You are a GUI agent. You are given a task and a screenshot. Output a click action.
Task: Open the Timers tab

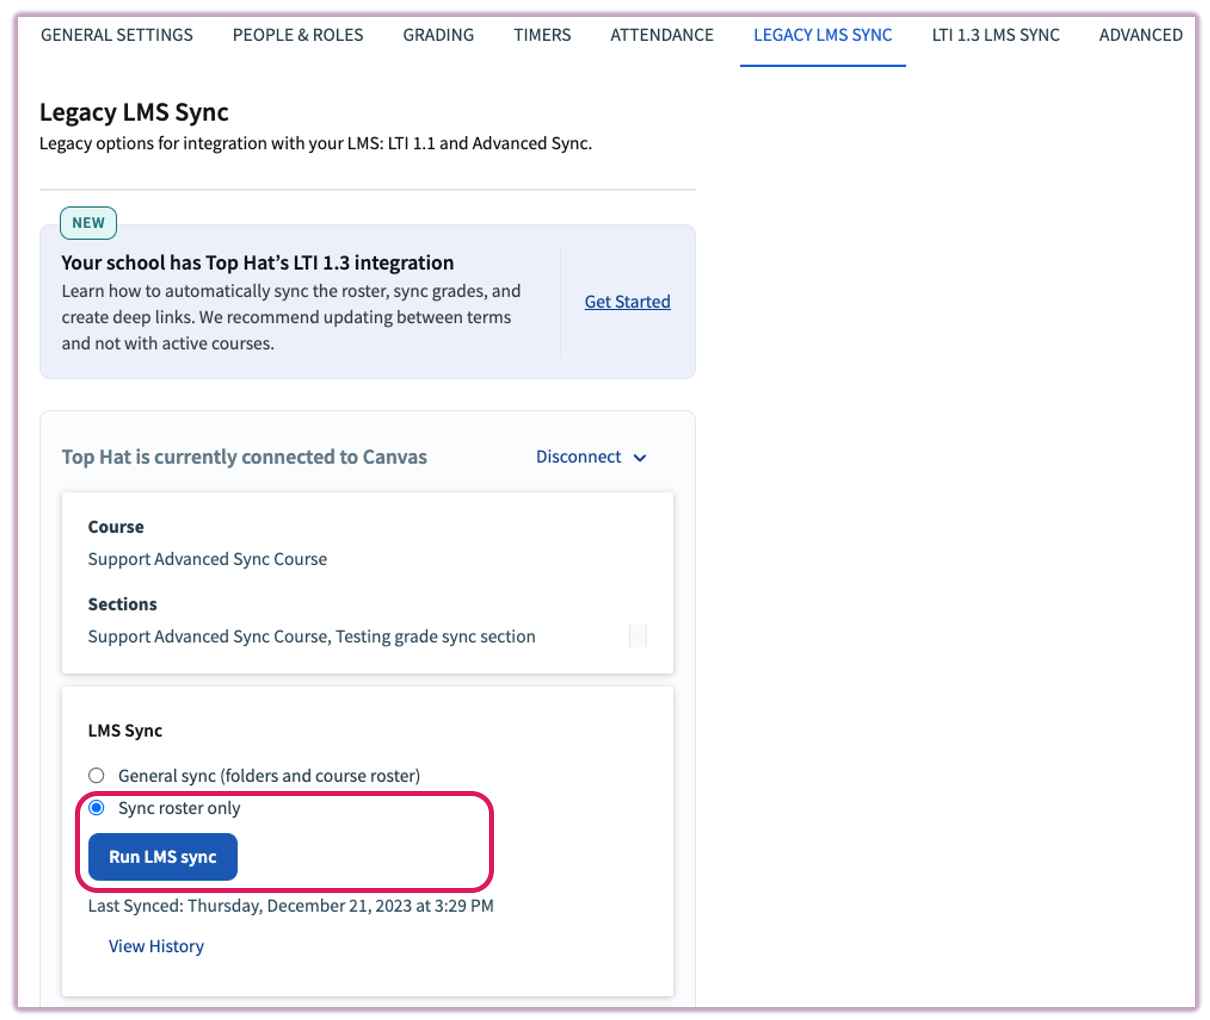pos(542,35)
